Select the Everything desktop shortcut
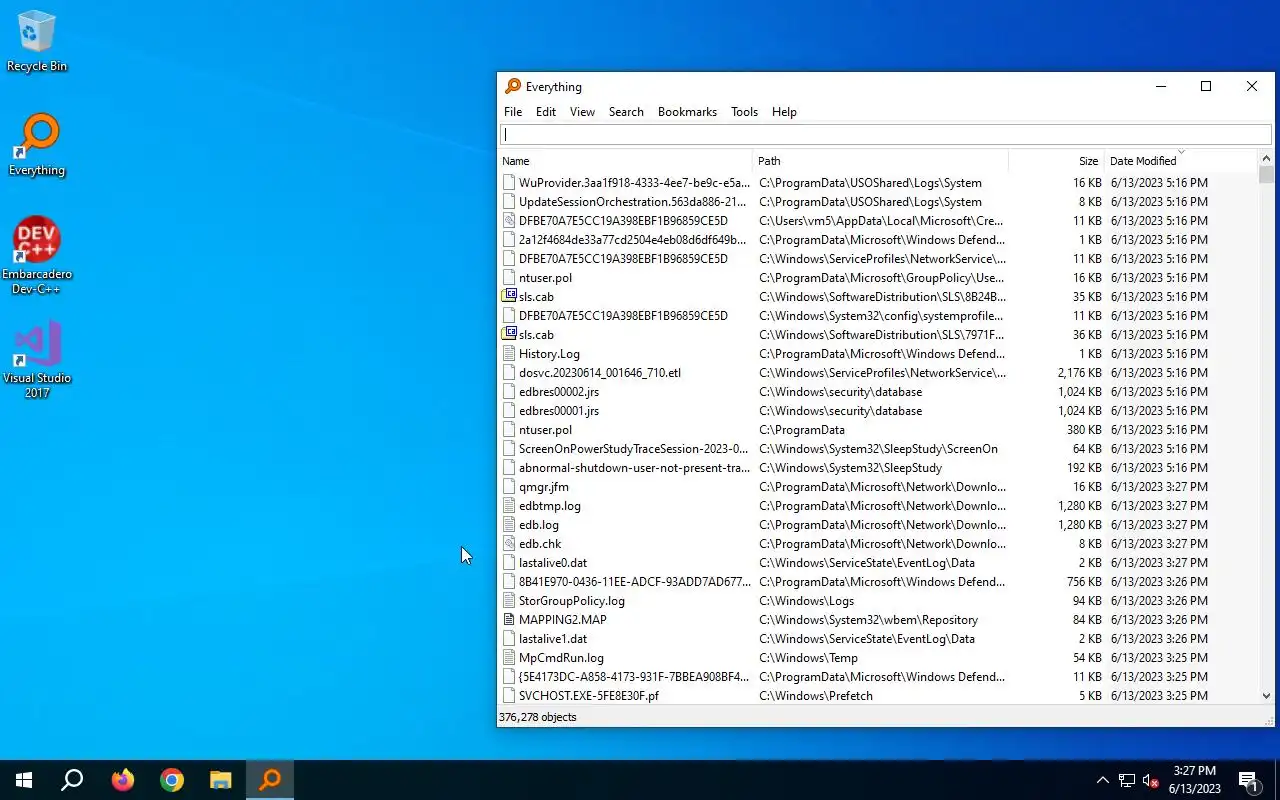This screenshot has width=1280, height=800. coord(37,146)
